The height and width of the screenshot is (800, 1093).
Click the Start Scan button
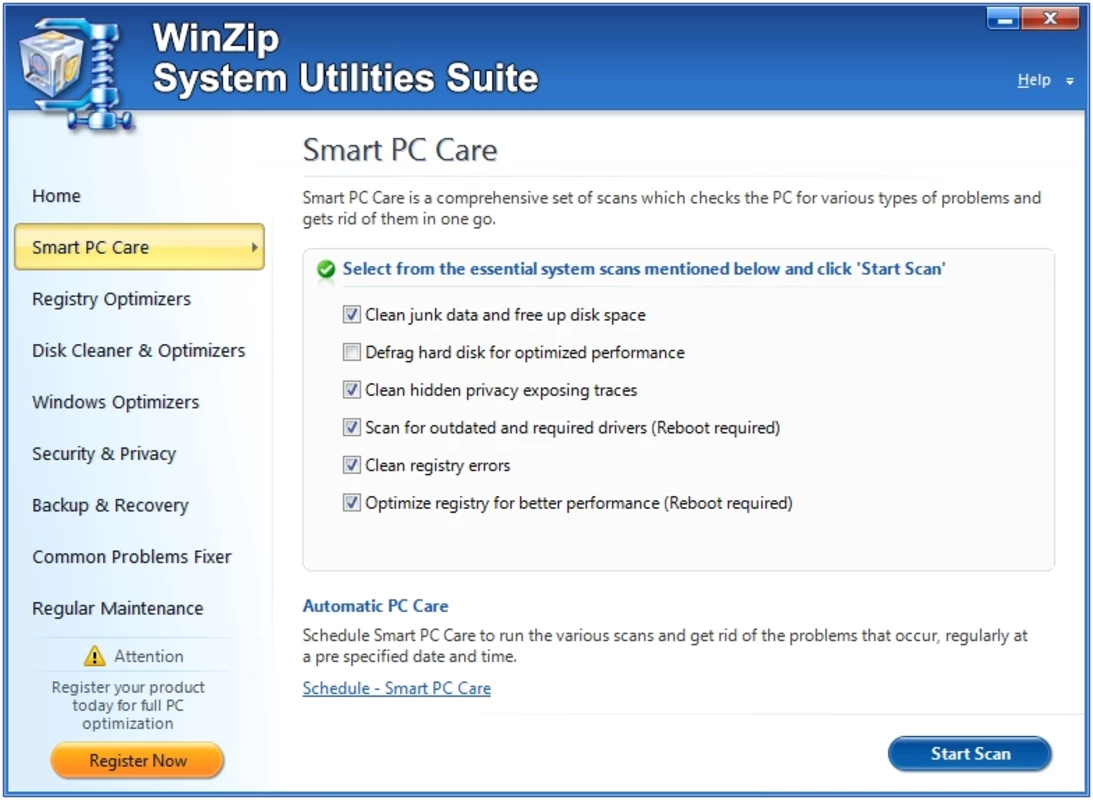pyautogui.click(x=970, y=753)
